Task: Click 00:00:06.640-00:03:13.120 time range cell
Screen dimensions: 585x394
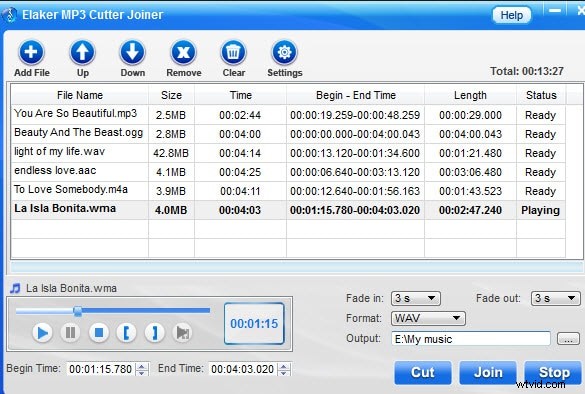Action: coord(355,172)
